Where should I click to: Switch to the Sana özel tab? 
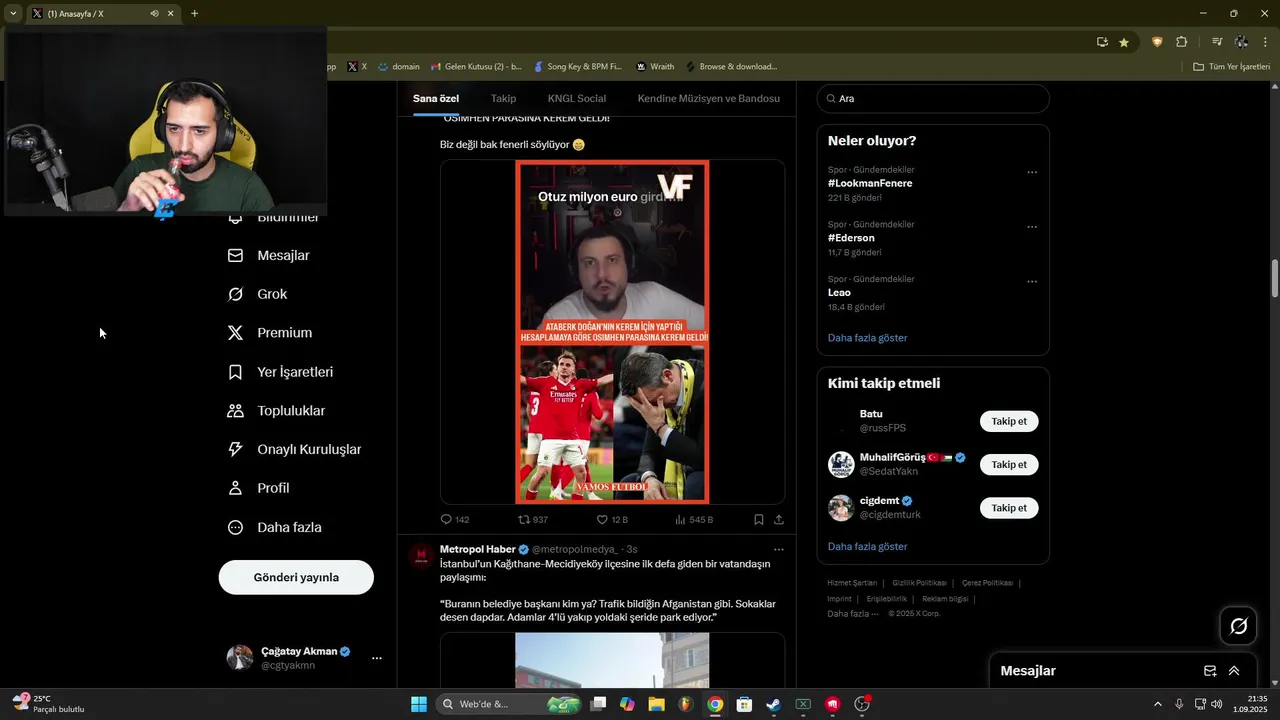[x=436, y=99]
